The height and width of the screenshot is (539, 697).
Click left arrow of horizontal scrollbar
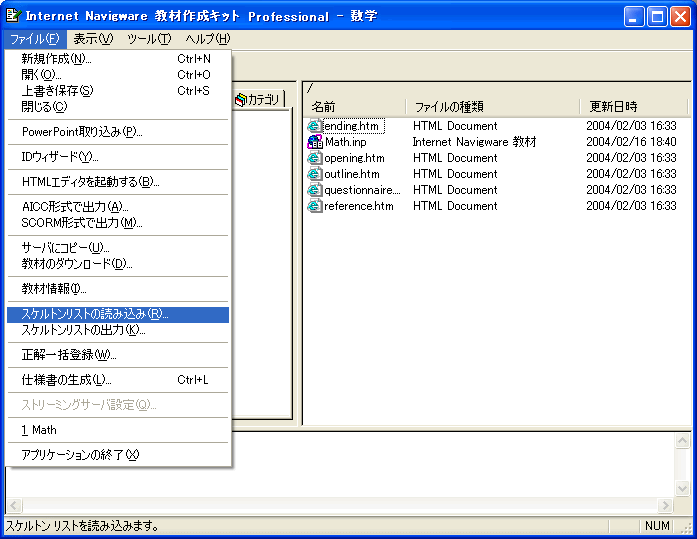(14, 505)
